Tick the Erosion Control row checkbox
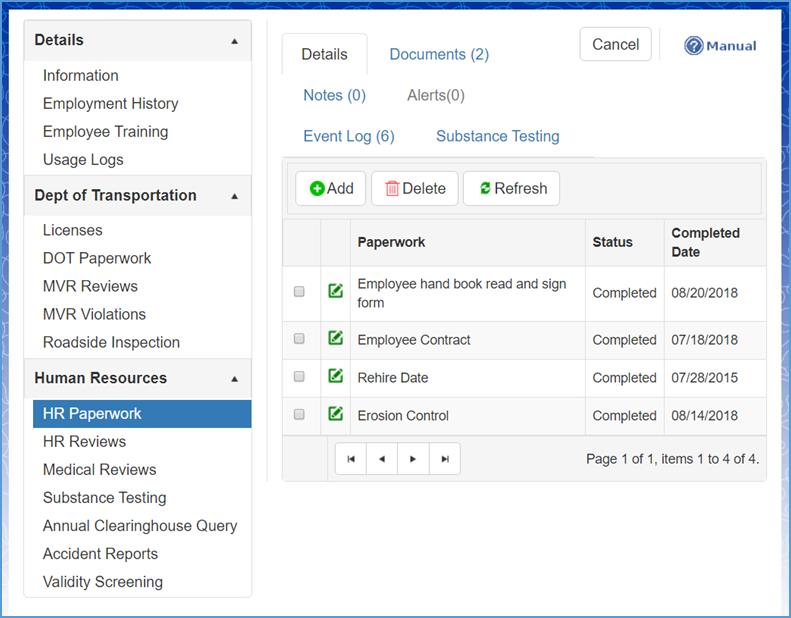Image resolution: width=791 pixels, height=618 pixels. click(x=299, y=414)
